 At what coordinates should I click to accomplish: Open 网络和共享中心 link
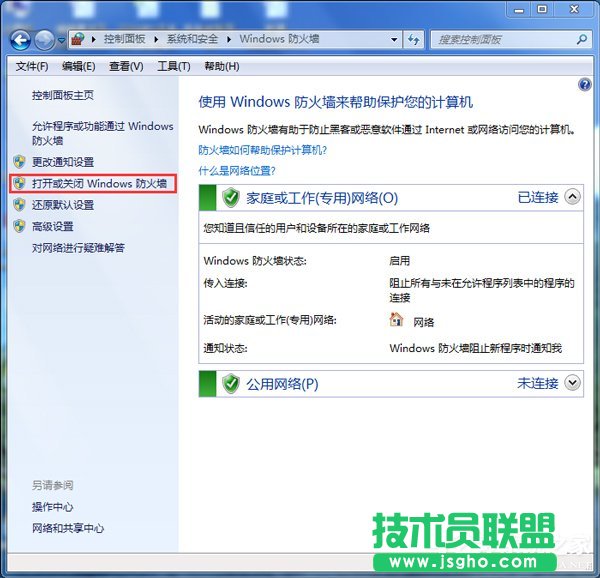click(68, 528)
